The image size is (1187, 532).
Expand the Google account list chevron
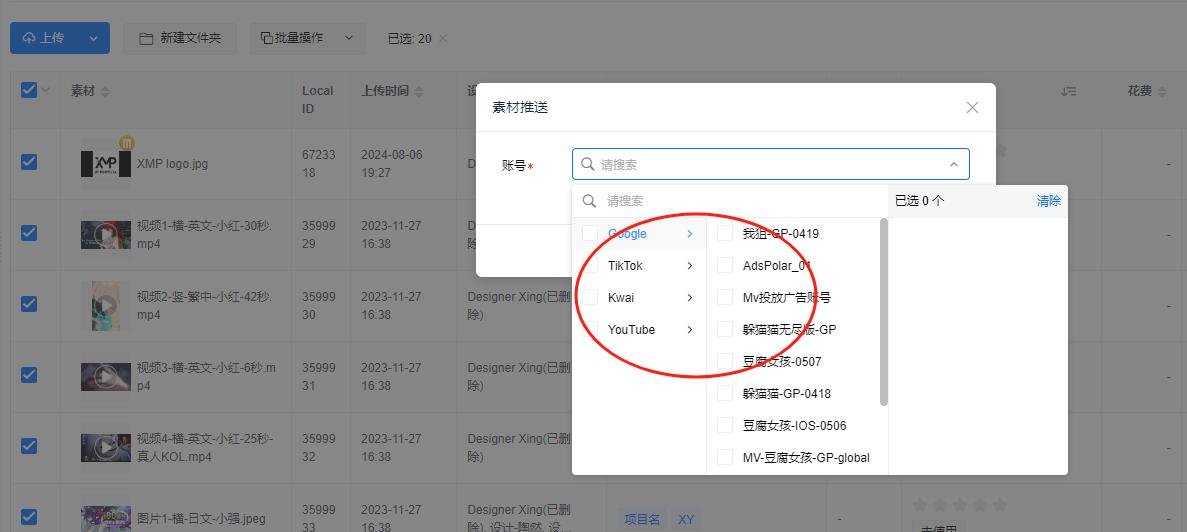690,234
